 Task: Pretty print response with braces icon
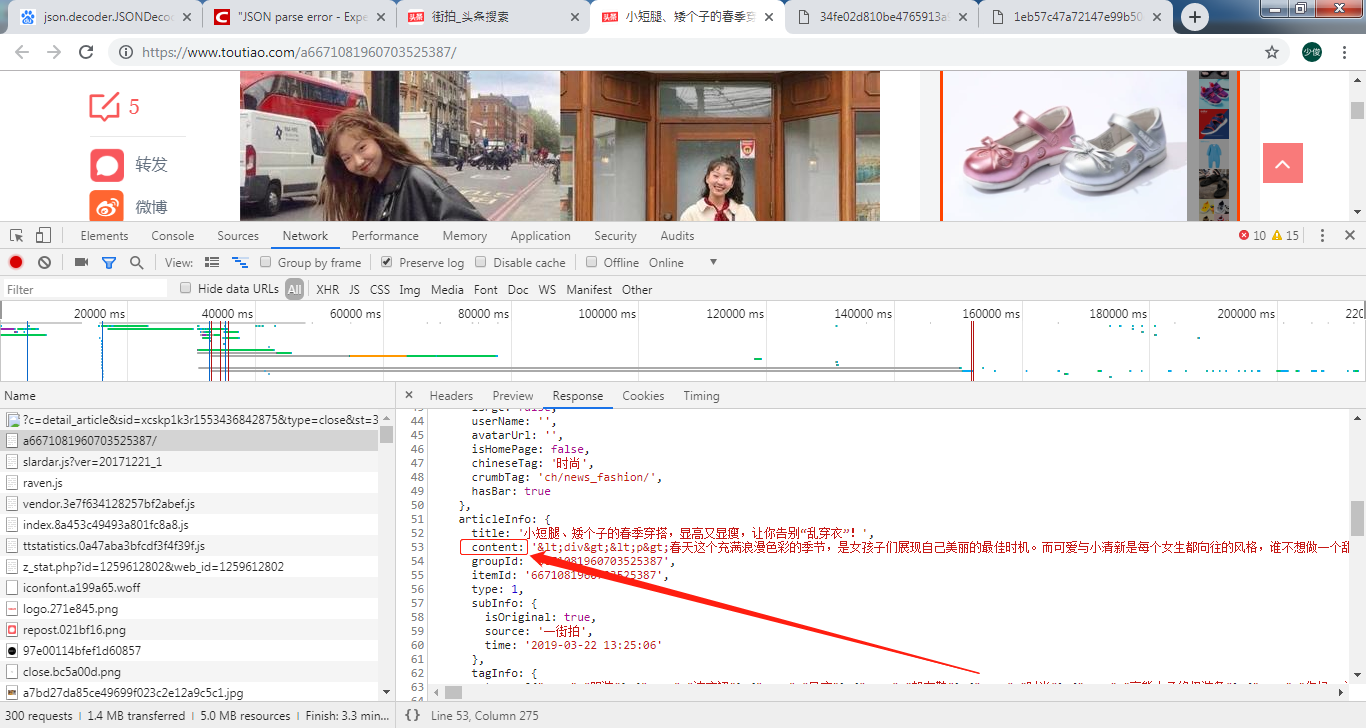click(412, 716)
